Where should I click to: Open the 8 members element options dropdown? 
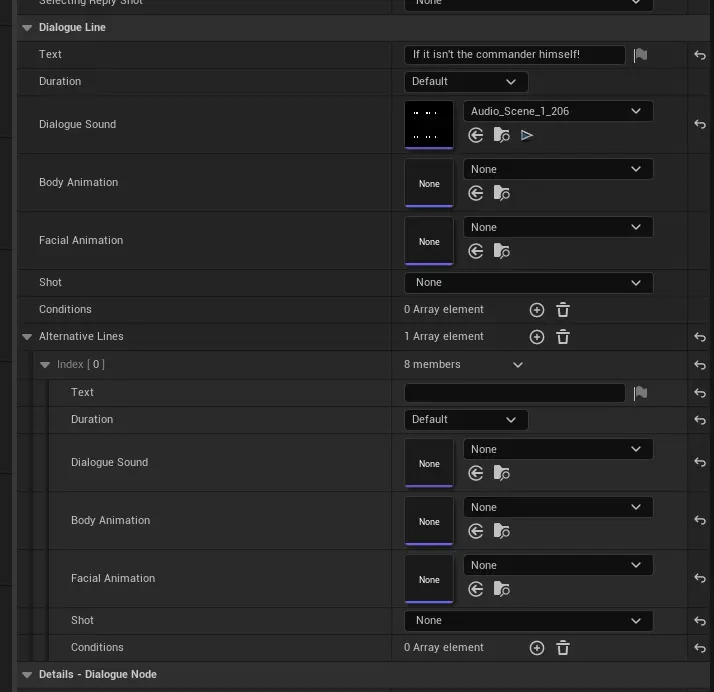point(518,365)
